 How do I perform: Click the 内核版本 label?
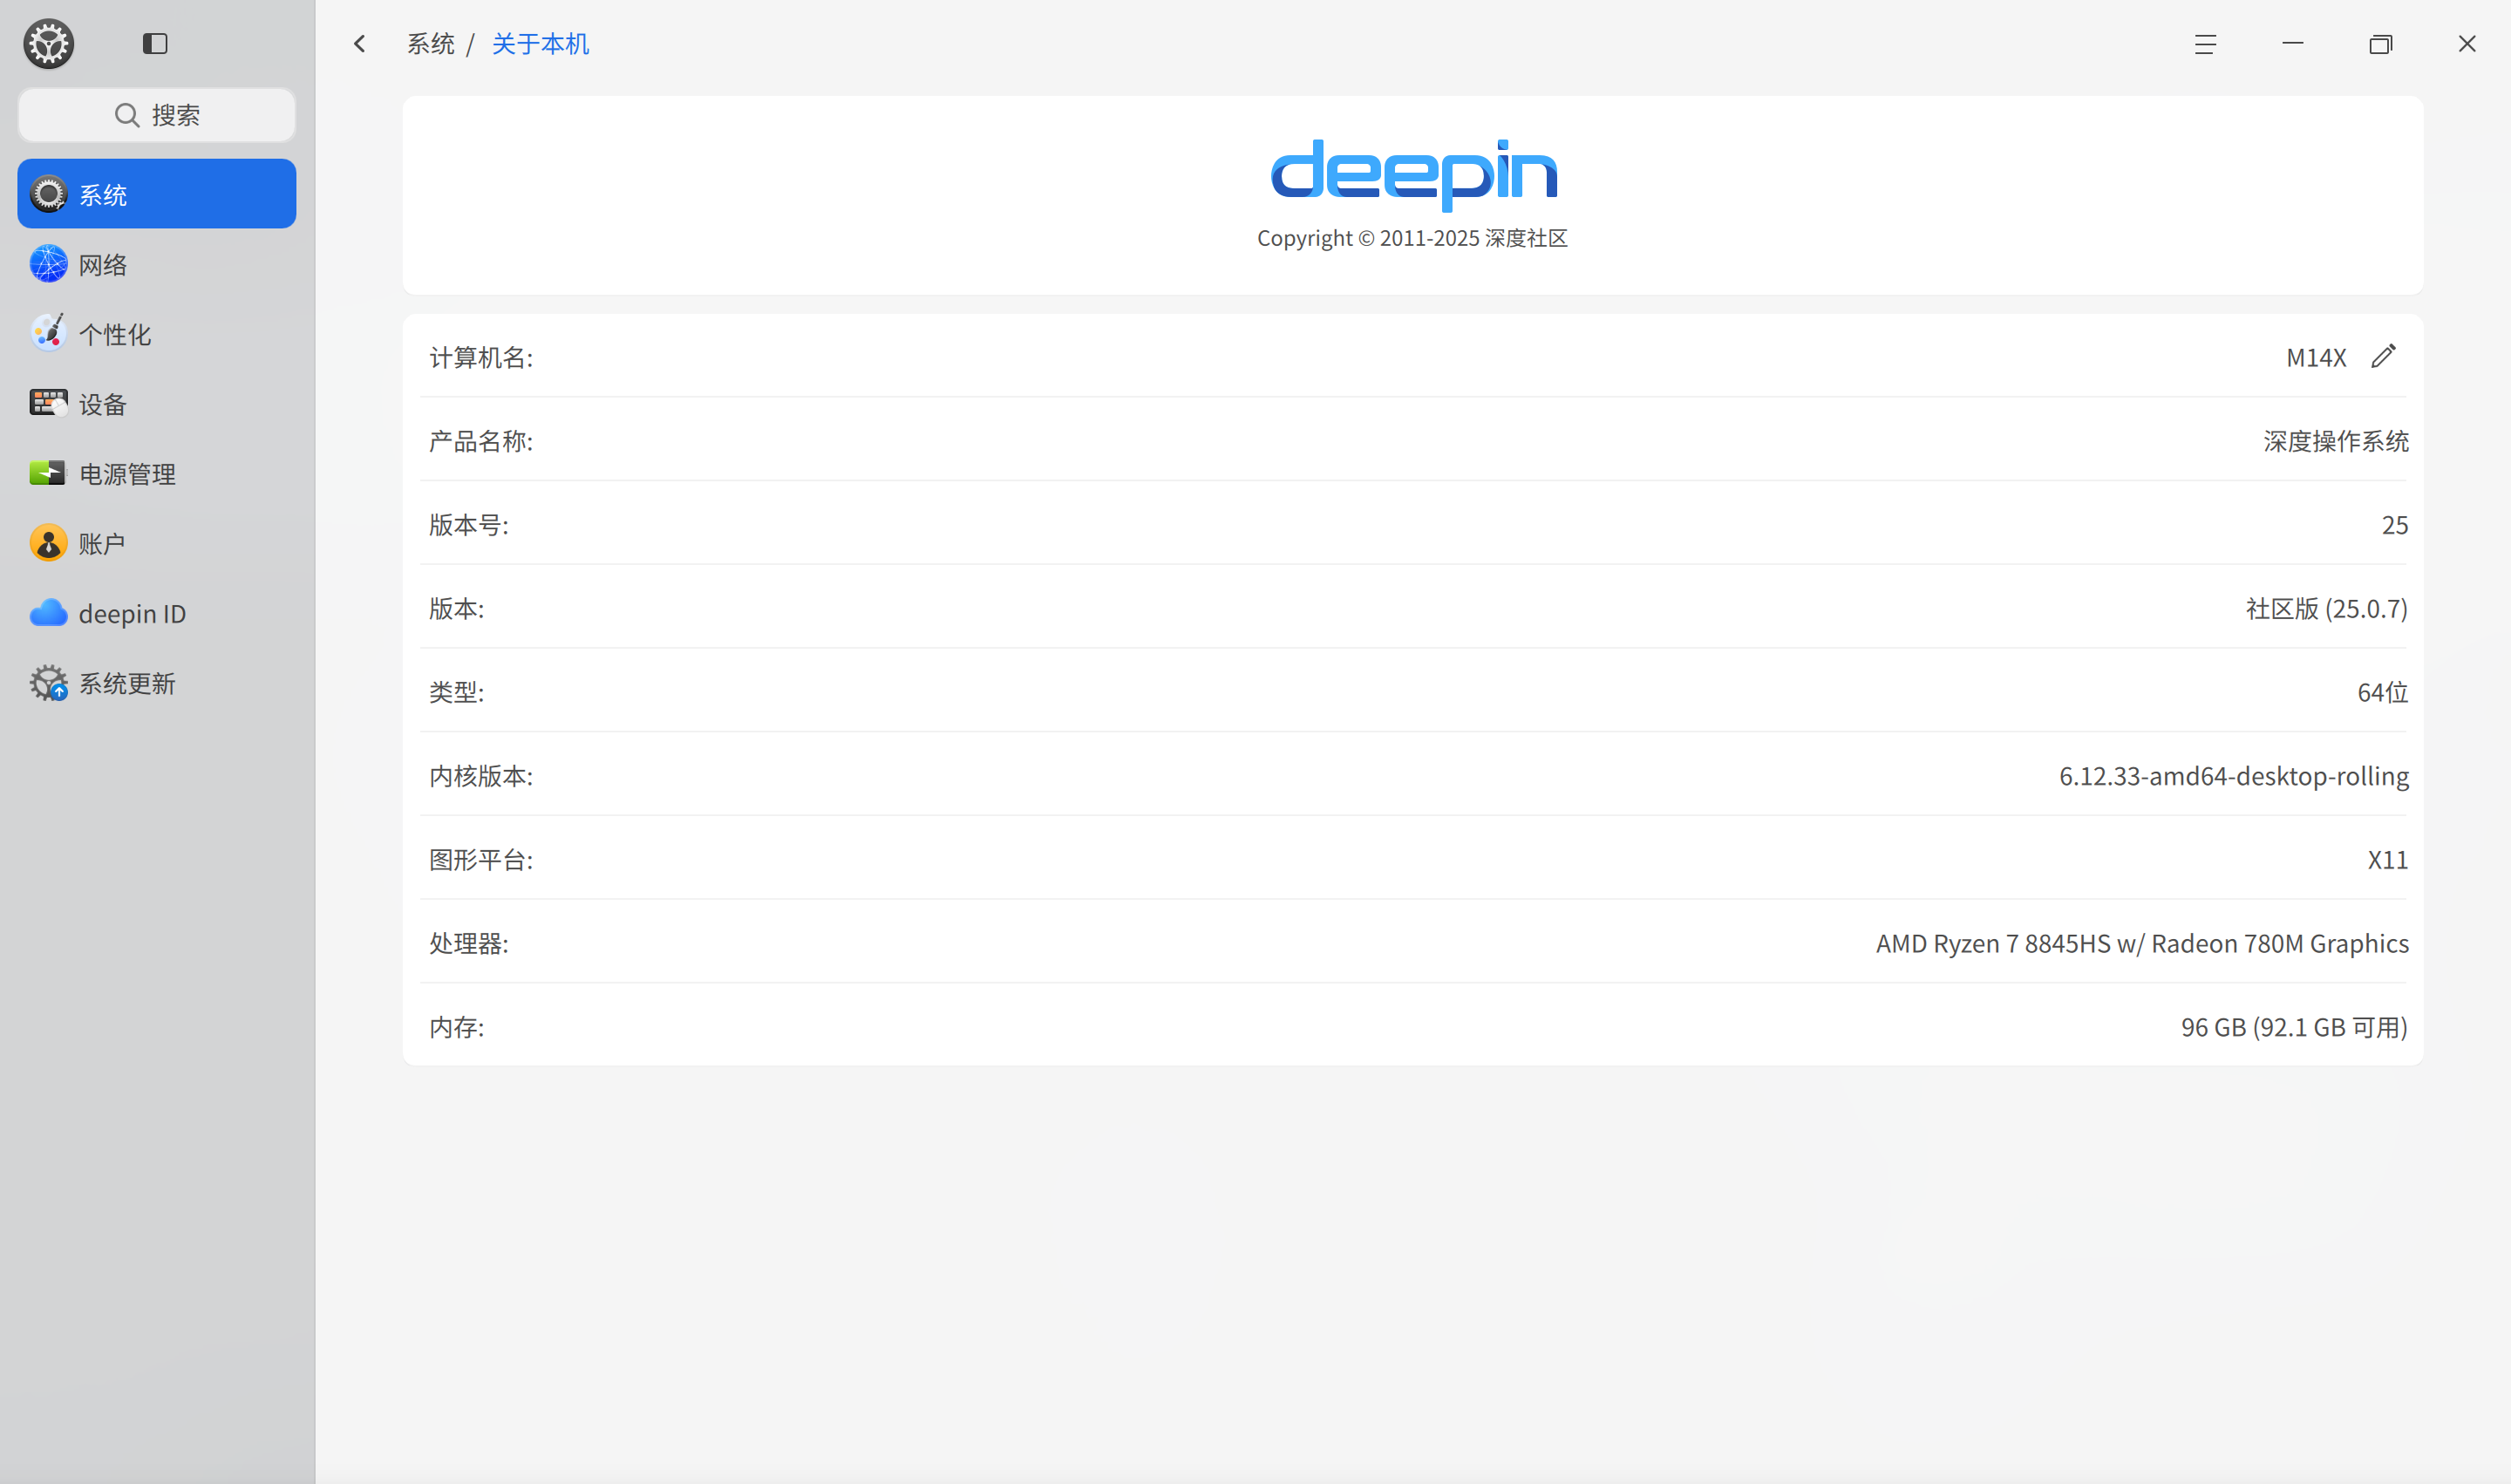481,776
